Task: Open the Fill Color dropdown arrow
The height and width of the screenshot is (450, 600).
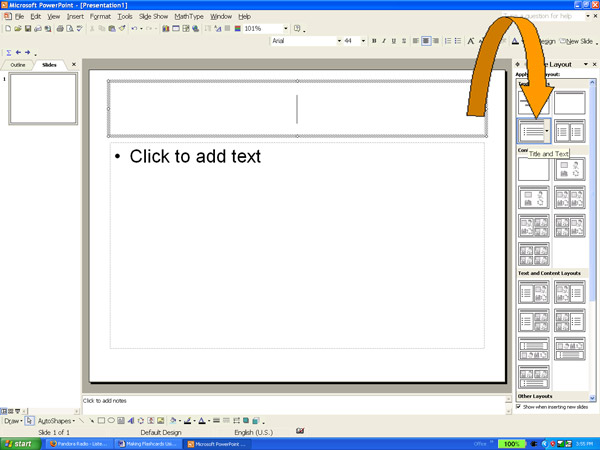Action: (x=179, y=421)
